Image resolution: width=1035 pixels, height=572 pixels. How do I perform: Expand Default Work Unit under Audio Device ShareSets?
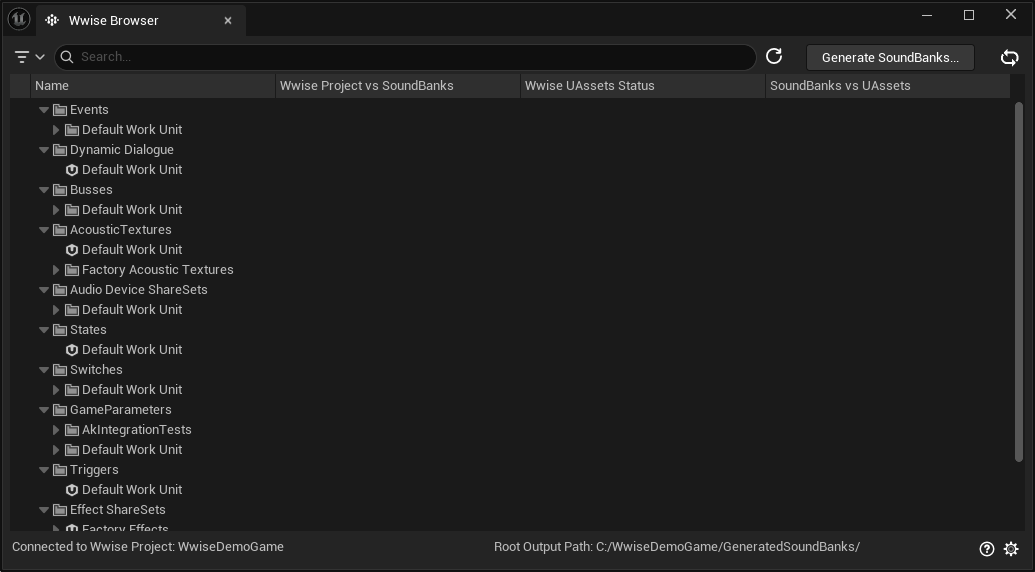(56, 310)
